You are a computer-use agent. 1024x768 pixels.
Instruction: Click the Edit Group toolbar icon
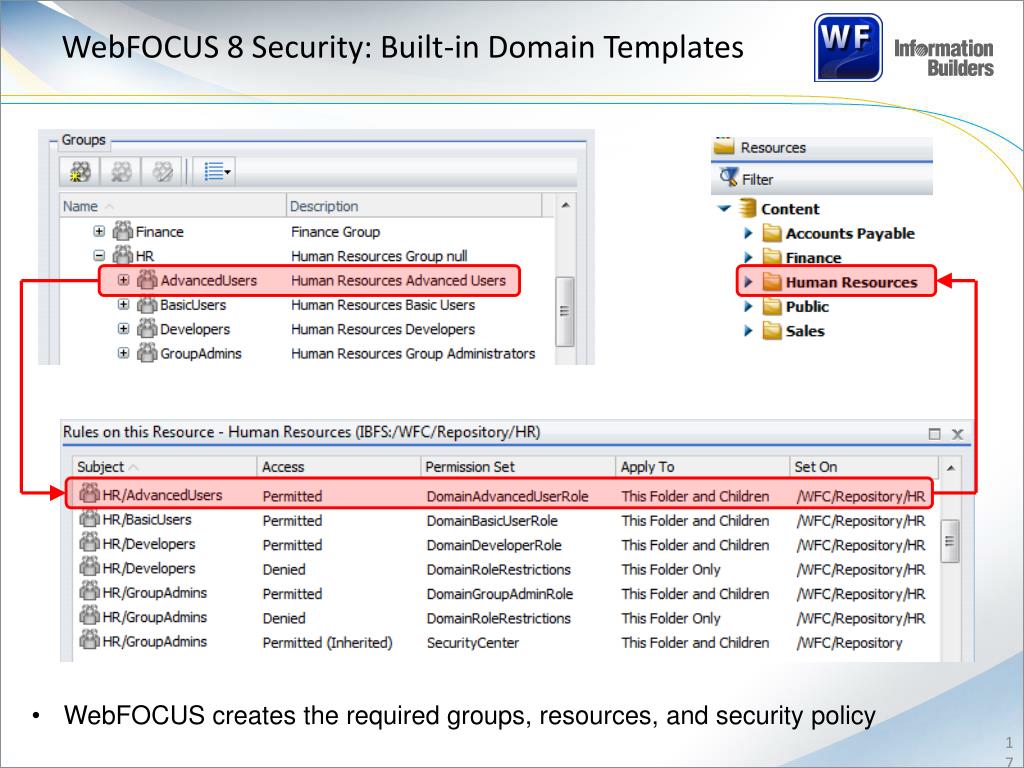(121, 172)
